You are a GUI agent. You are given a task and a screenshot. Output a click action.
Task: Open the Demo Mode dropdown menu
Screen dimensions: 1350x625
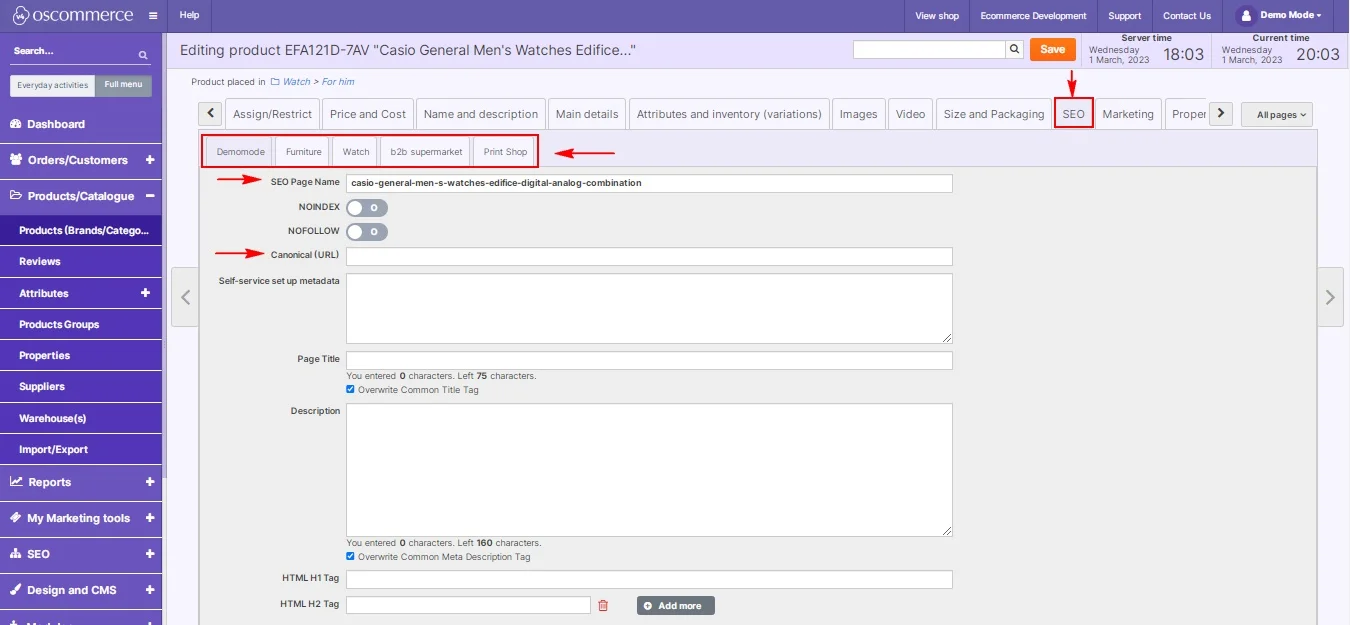[1291, 15]
